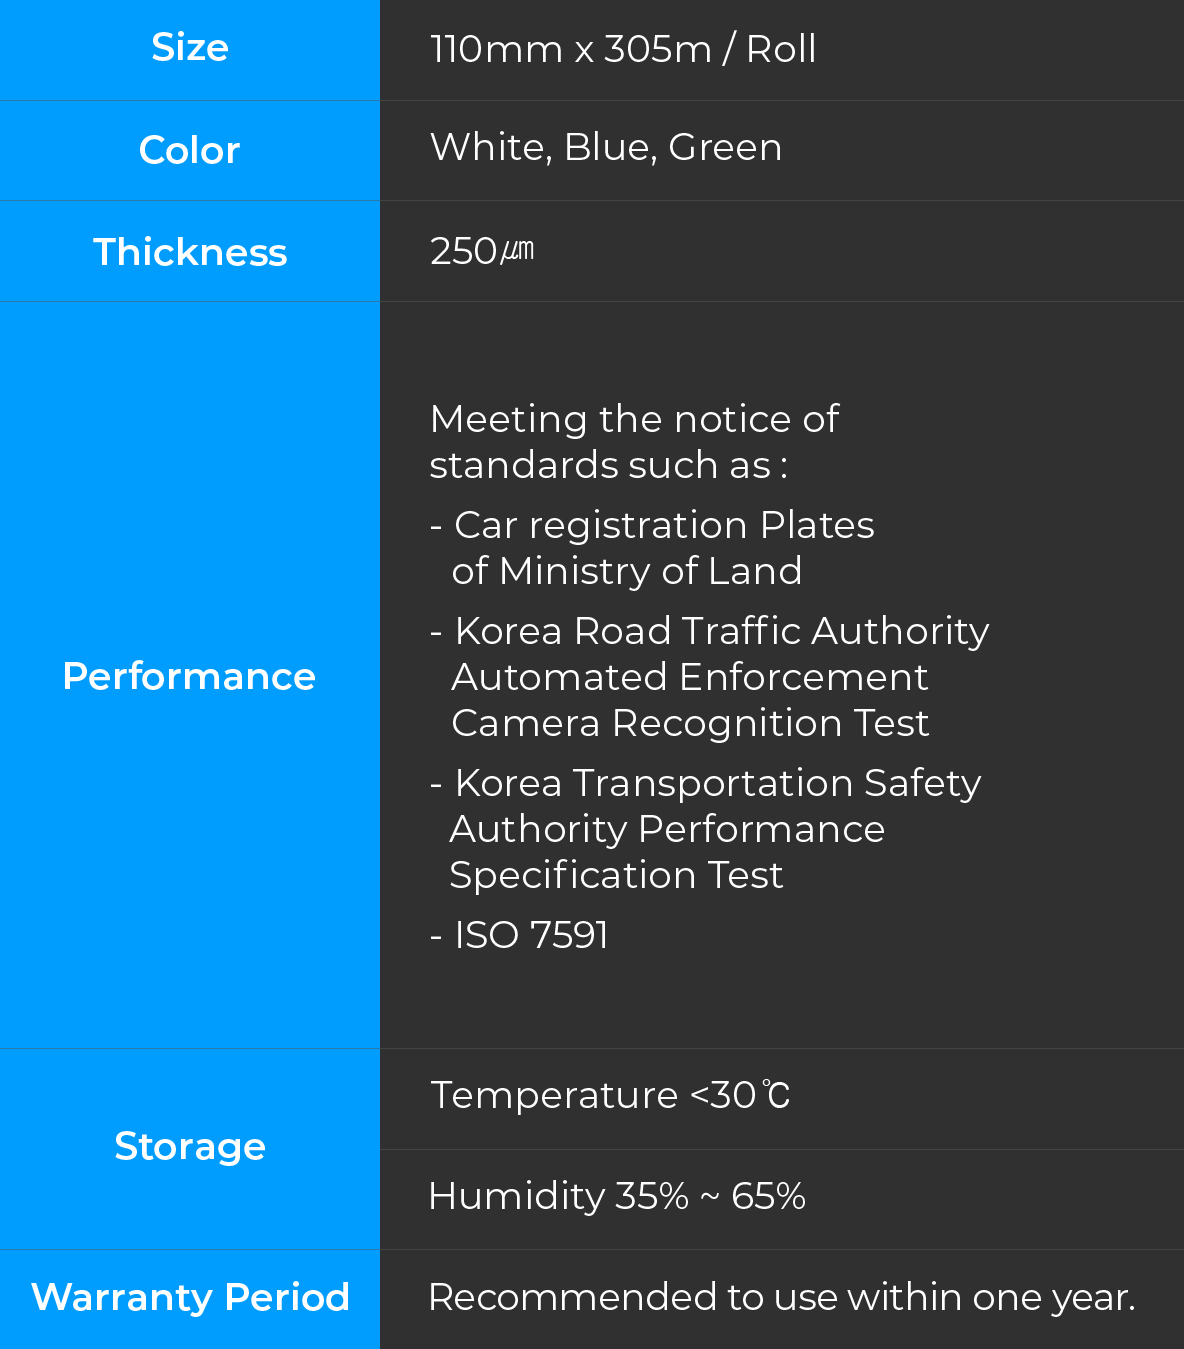Click Recommended to use within one year text
This screenshot has height=1349, width=1184.
tap(782, 1297)
